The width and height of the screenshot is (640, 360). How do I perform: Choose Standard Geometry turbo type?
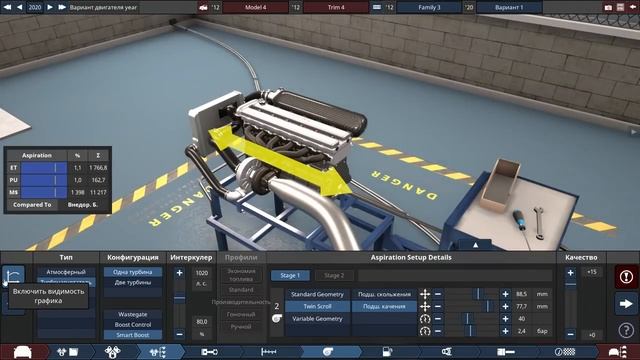click(317, 294)
